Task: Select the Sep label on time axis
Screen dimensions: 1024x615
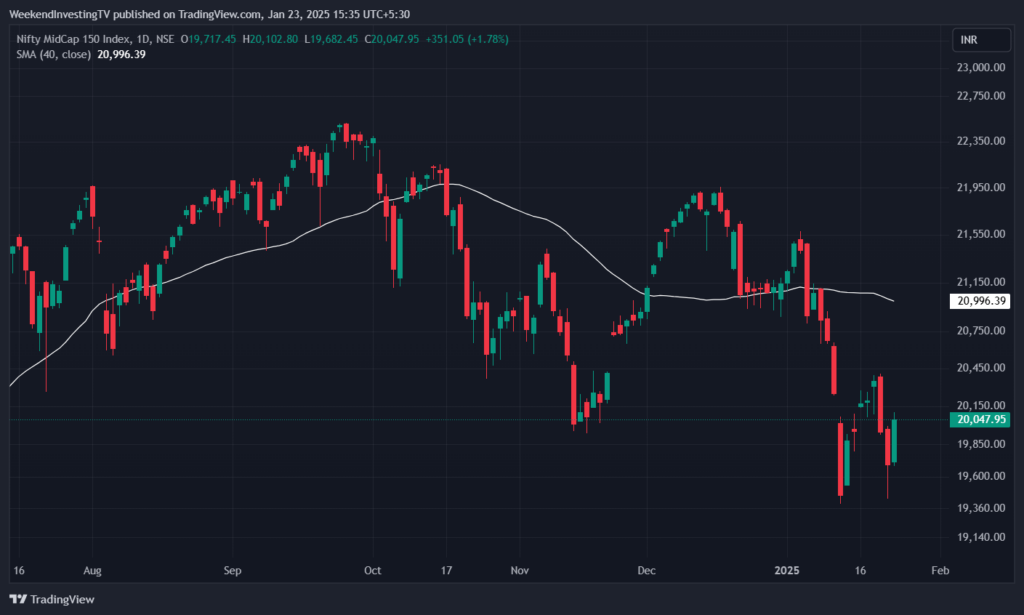Action: tap(232, 571)
